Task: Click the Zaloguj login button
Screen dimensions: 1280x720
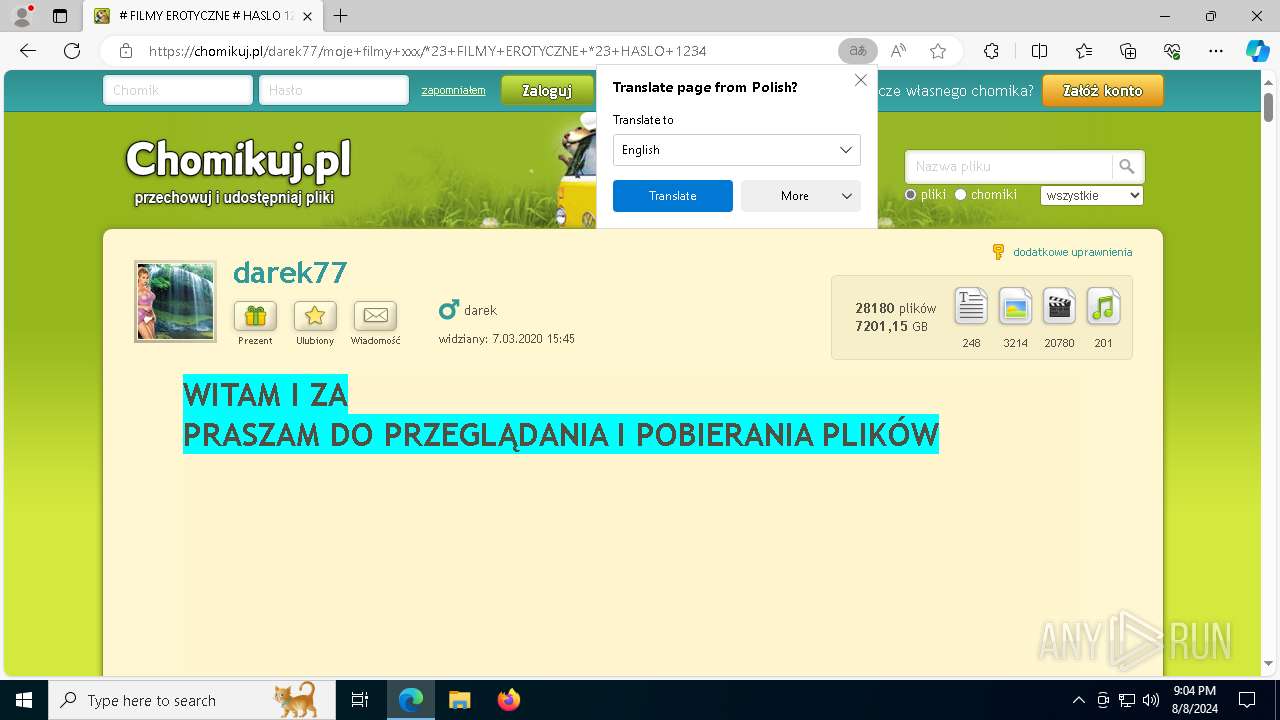Action: click(x=546, y=90)
